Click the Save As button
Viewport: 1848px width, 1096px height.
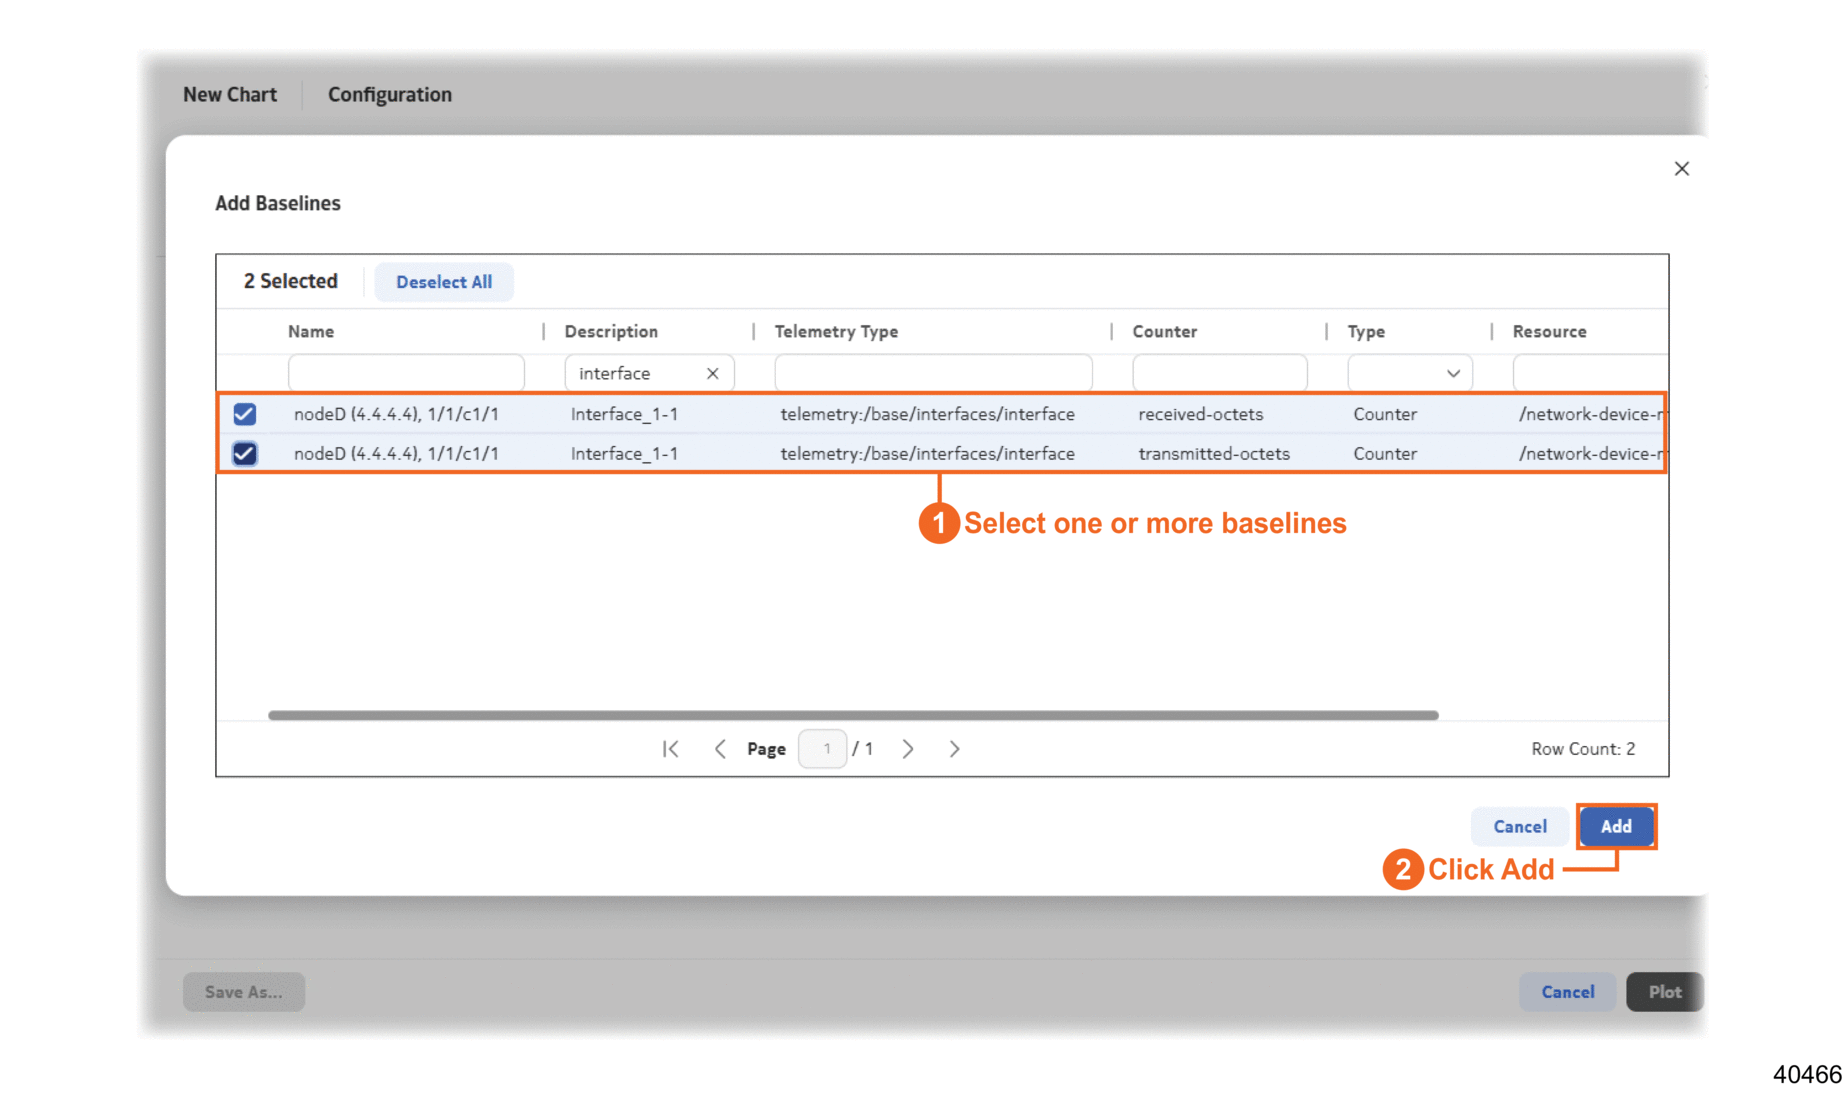pyautogui.click(x=243, y=992)
